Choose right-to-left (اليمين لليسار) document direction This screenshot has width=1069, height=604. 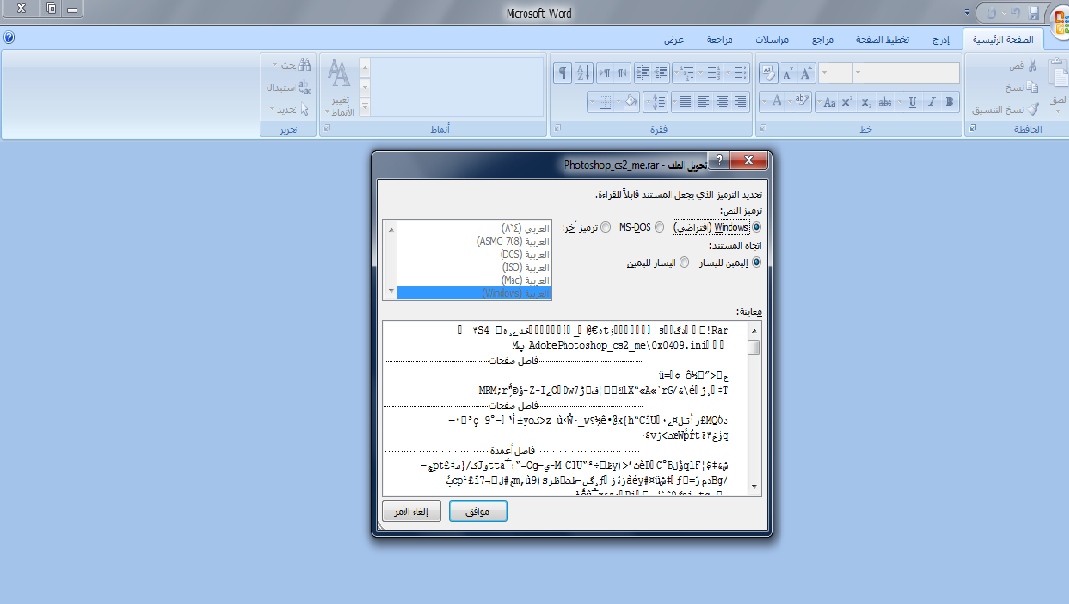(x=756, y=262)
